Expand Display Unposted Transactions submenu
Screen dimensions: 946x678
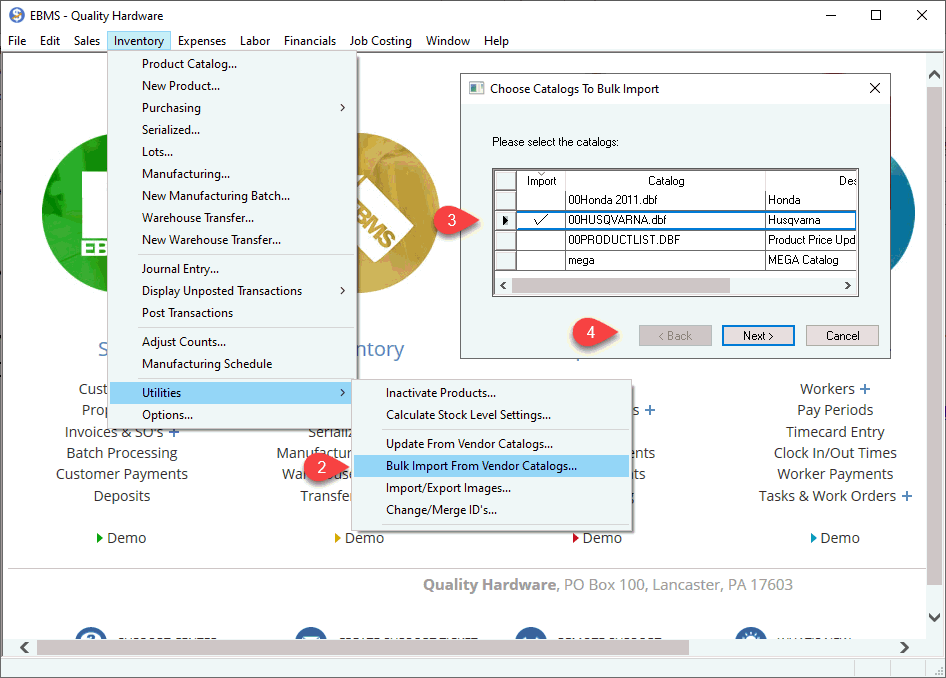point(343,291)
